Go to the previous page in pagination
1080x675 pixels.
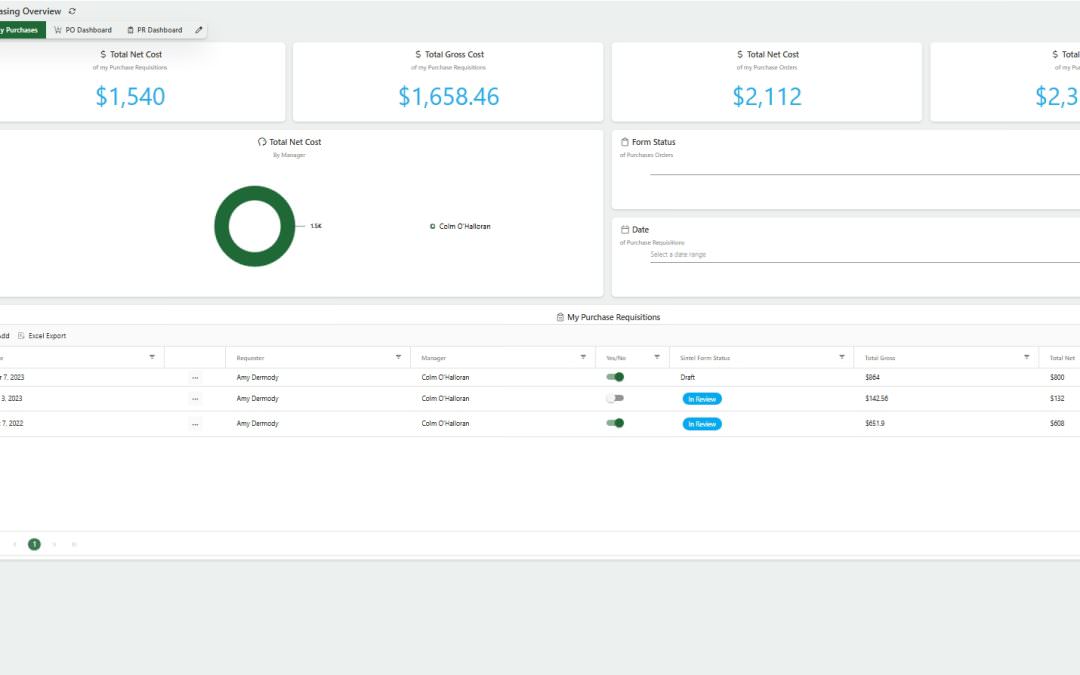[x=15, y=544]
